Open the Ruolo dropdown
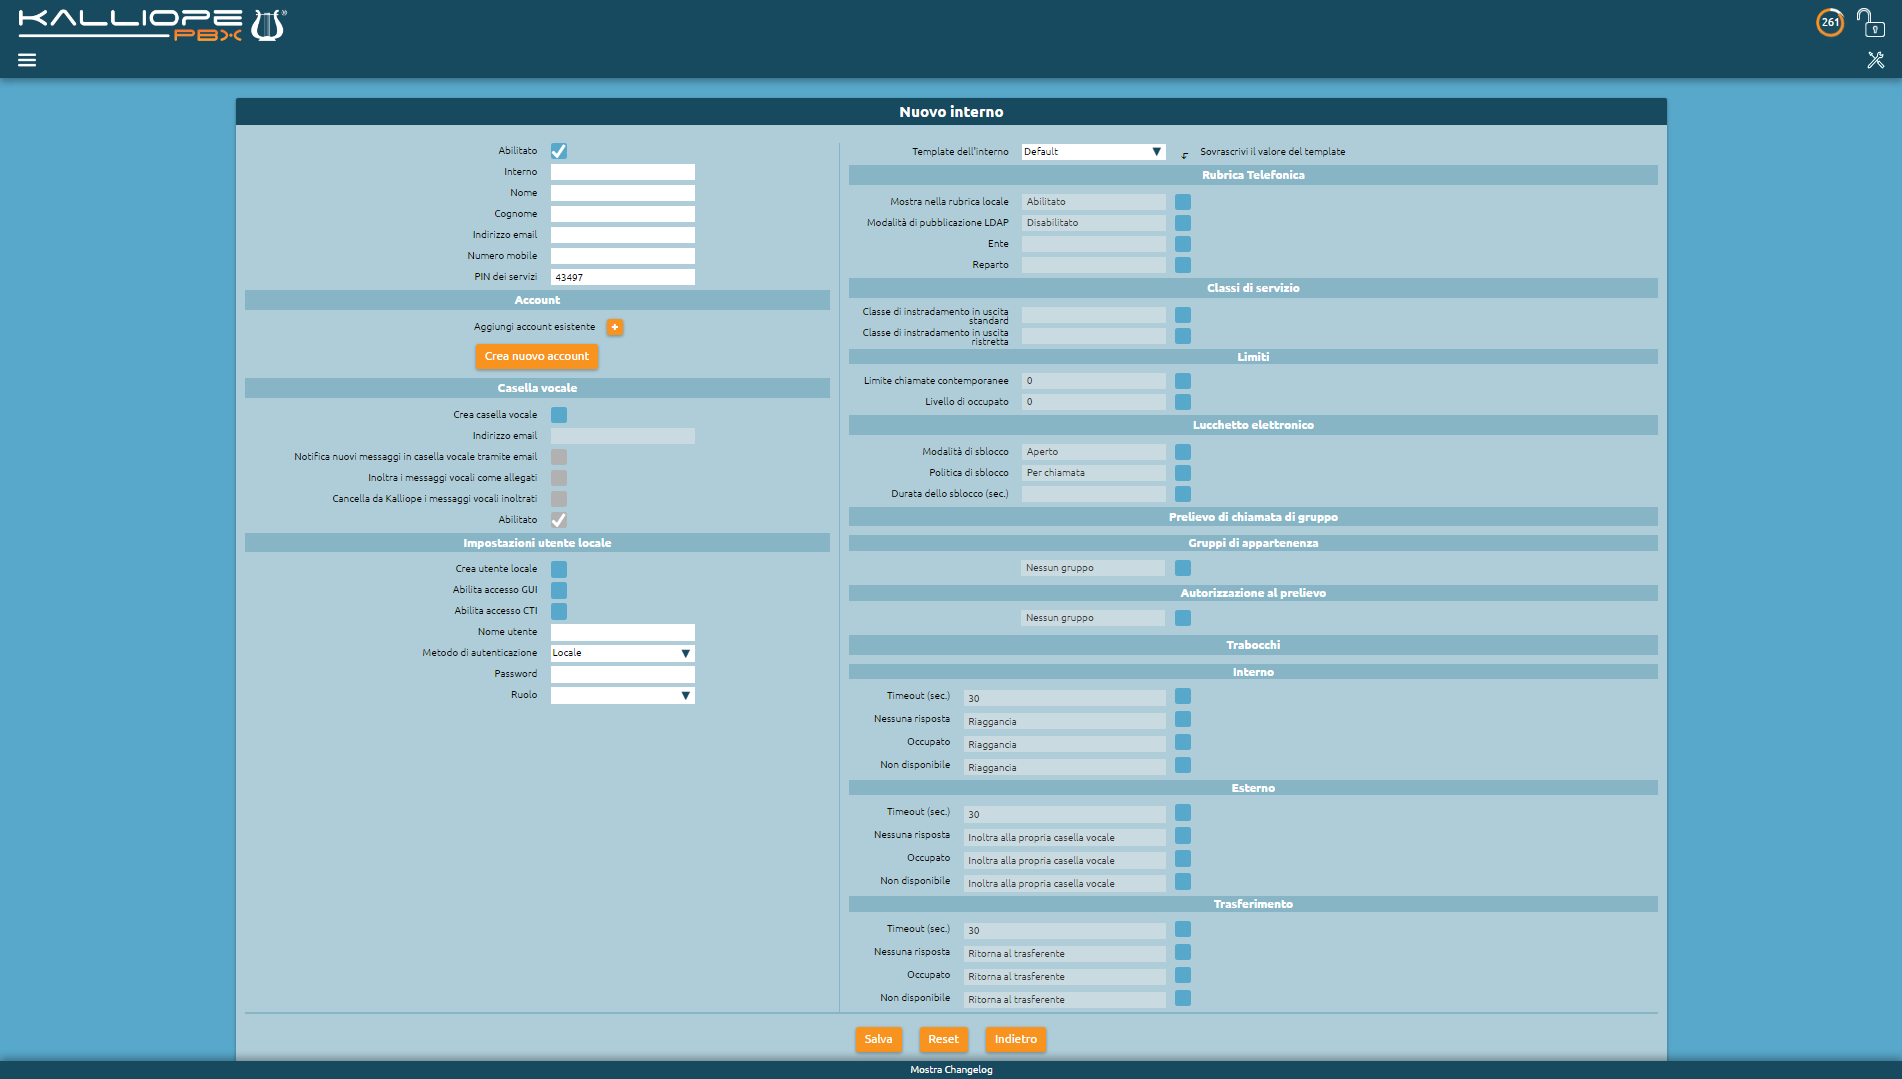Image resolution: width=1902 pixels, height=1079 pixels. 622,695
